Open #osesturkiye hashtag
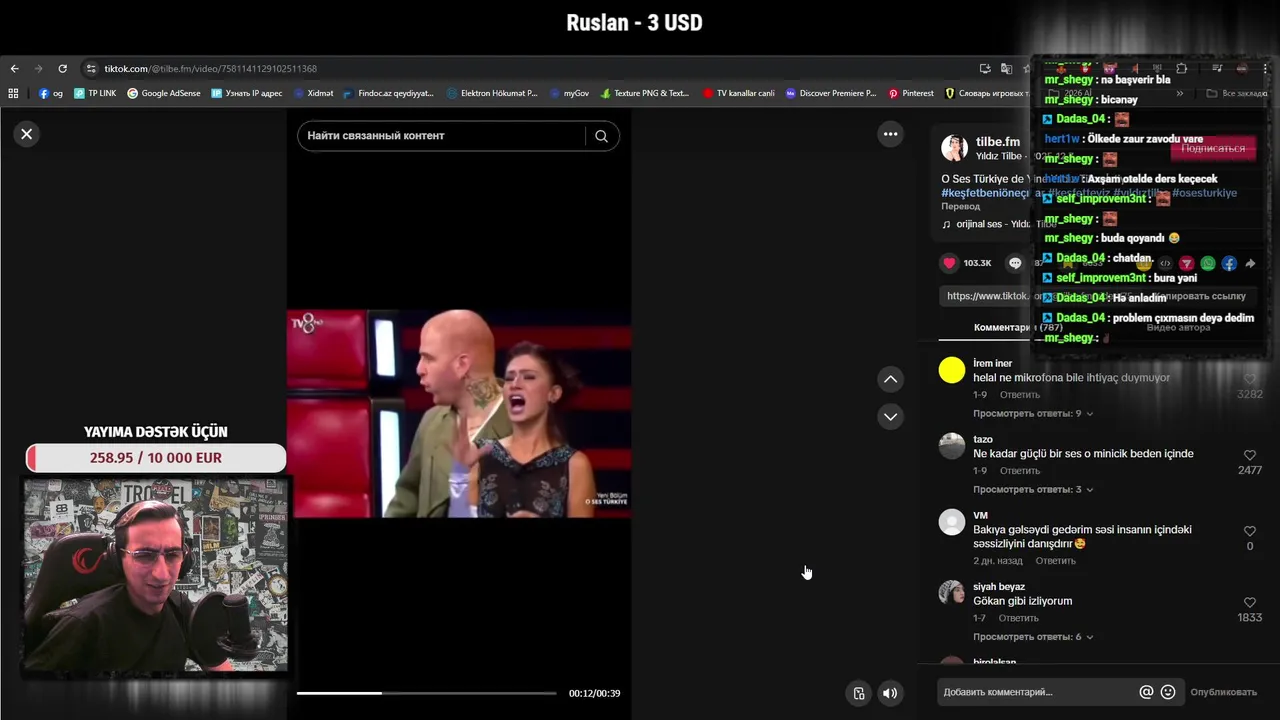Image resolution: width=1280 pixels, height=720 pixels. pyautogui.click(x=1204, y=193)
